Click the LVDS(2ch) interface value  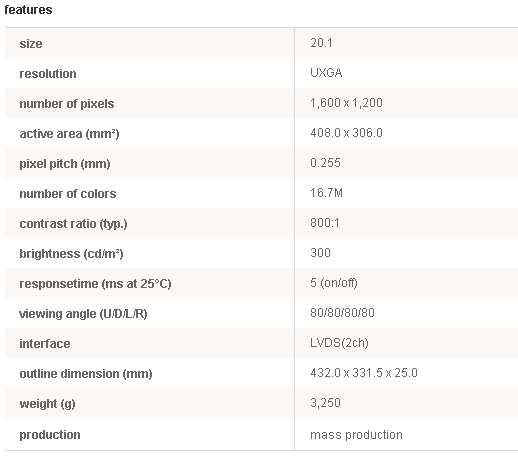click(x=339, y=343)
